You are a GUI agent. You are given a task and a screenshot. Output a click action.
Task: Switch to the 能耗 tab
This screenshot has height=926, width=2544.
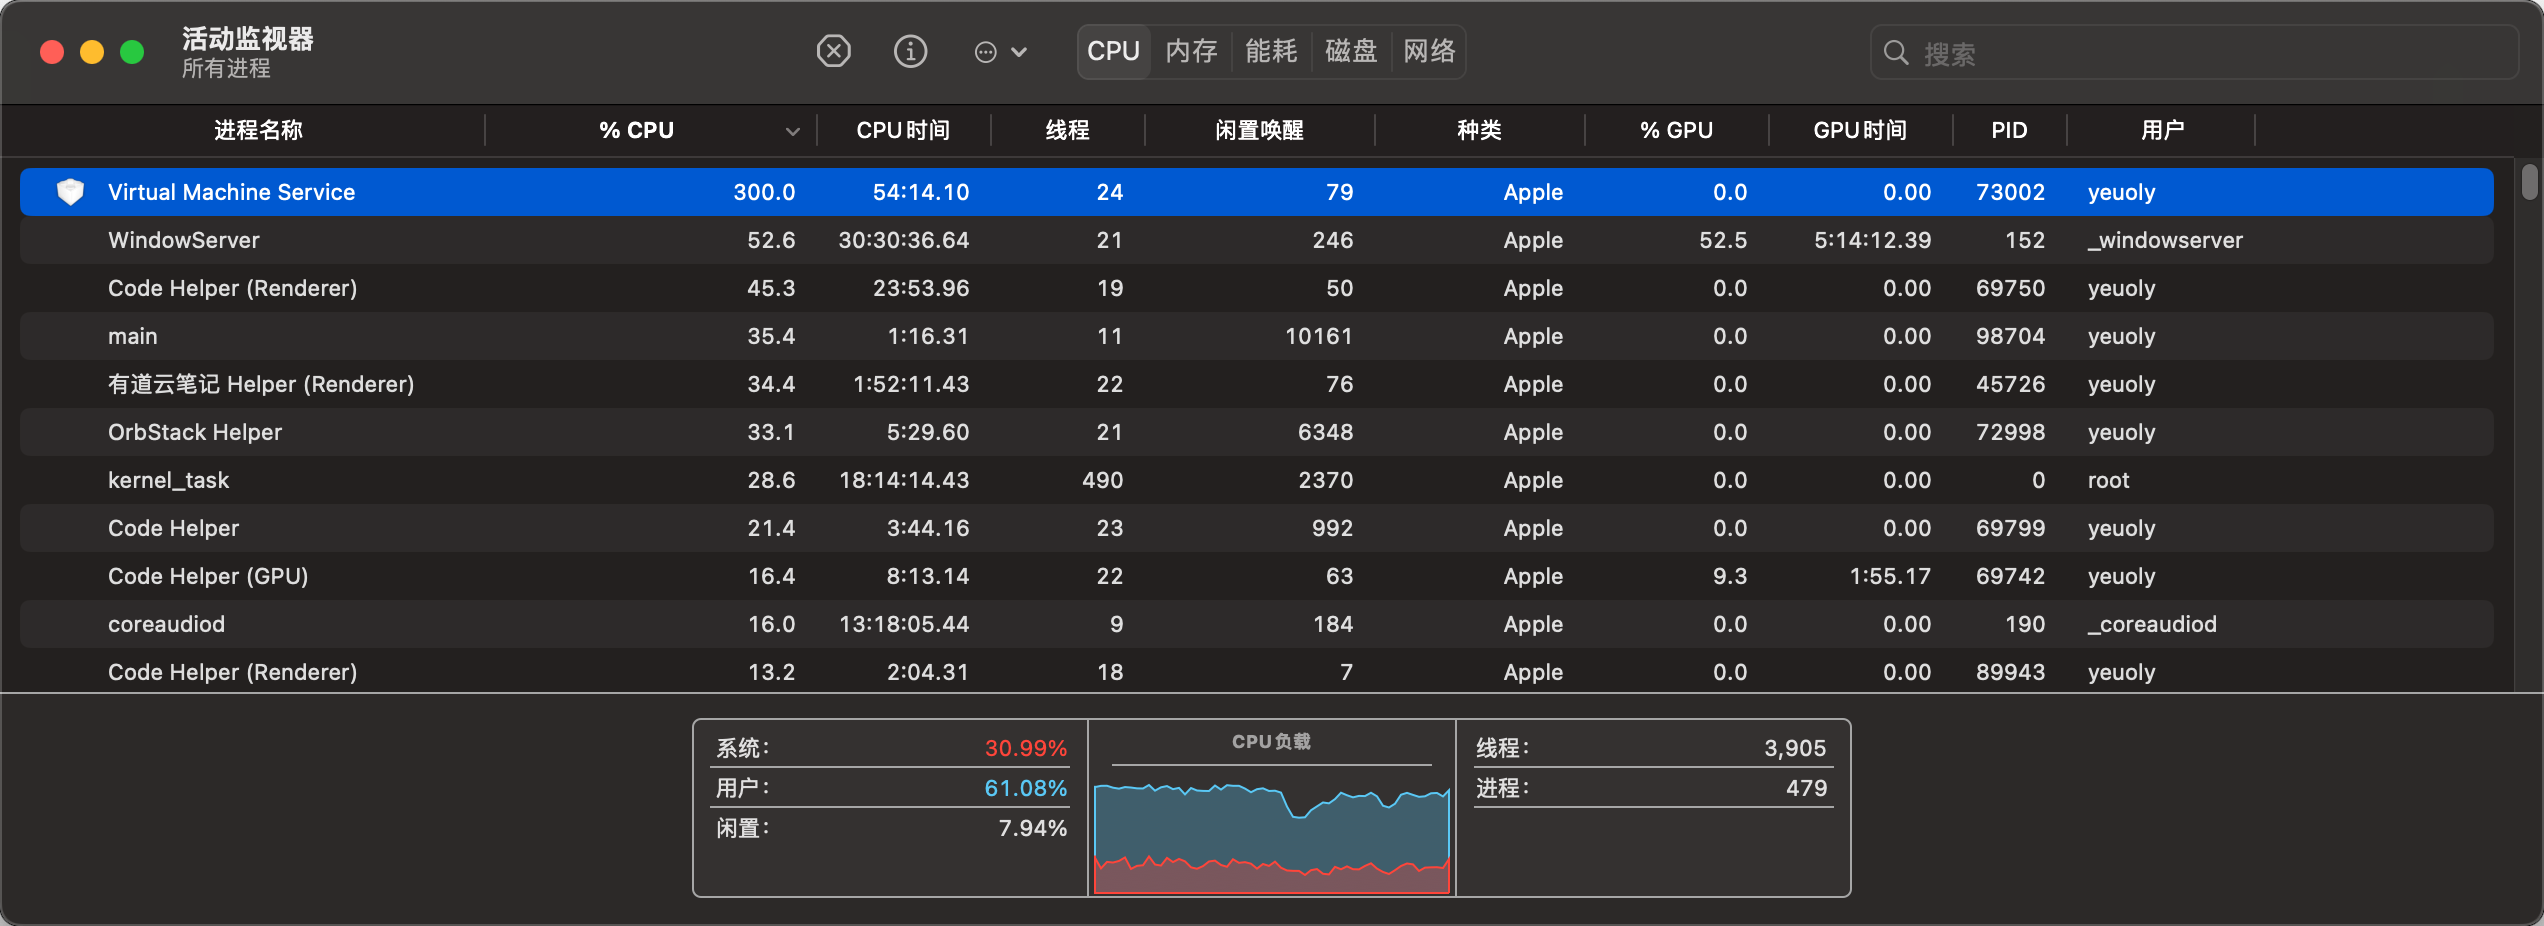[1270, 51]
